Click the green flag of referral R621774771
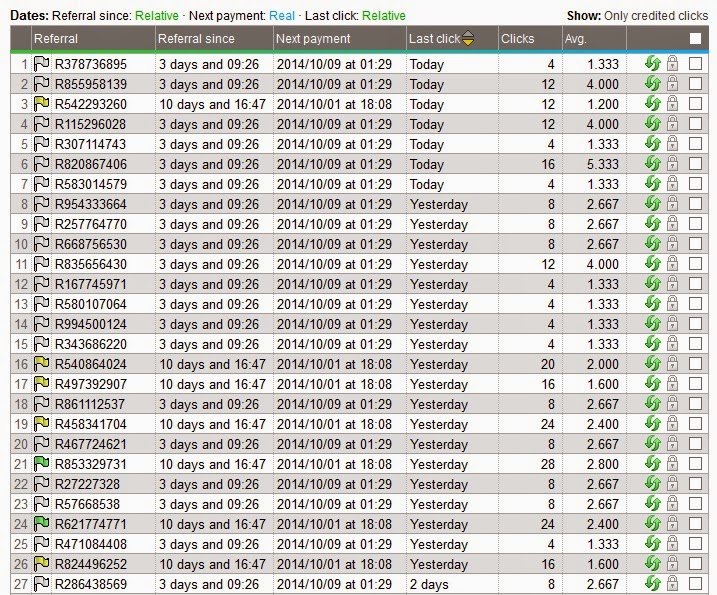The height and width of the screenshot is (595, 717). click(x=41, y=524)
